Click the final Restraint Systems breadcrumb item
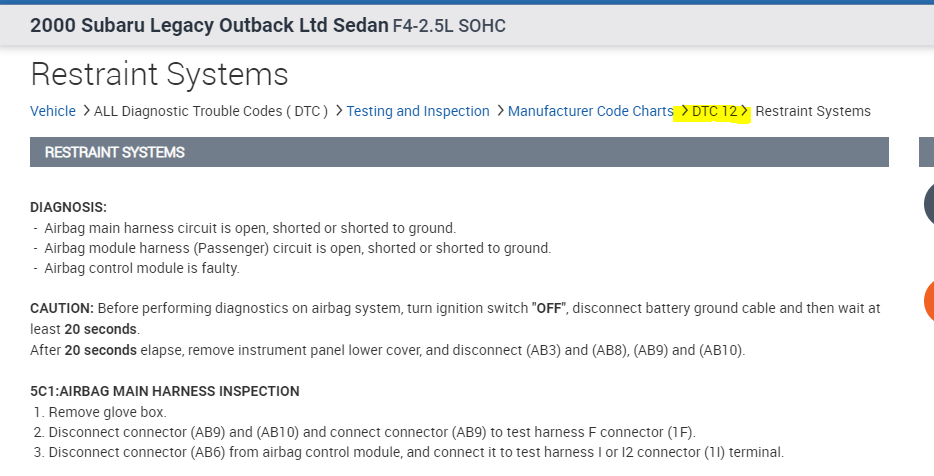Viewport: 934px width, 476px height. (813, 111)
